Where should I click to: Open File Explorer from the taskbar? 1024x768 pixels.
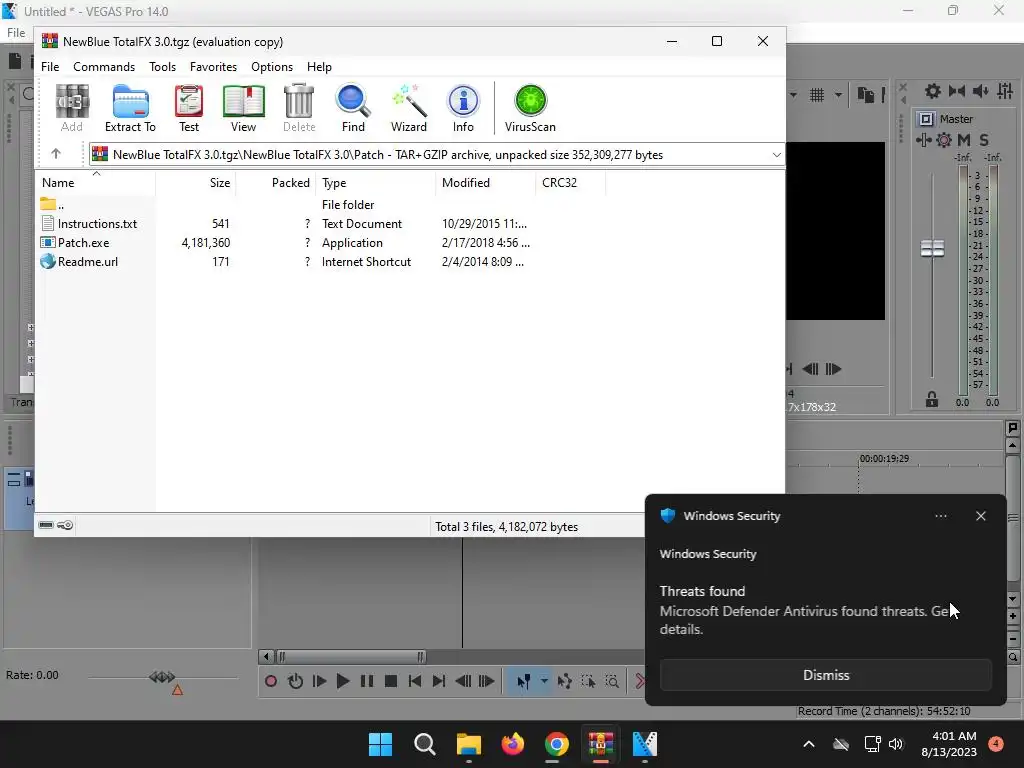pyautogui.click(x=468, y=744)
